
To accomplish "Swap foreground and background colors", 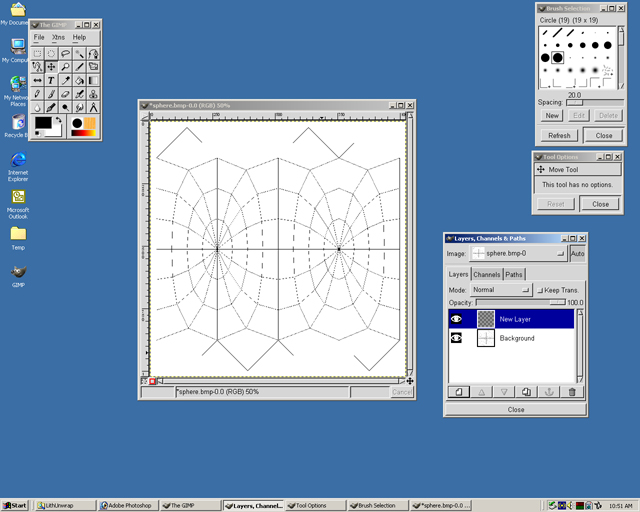I will tap(59, 120).
